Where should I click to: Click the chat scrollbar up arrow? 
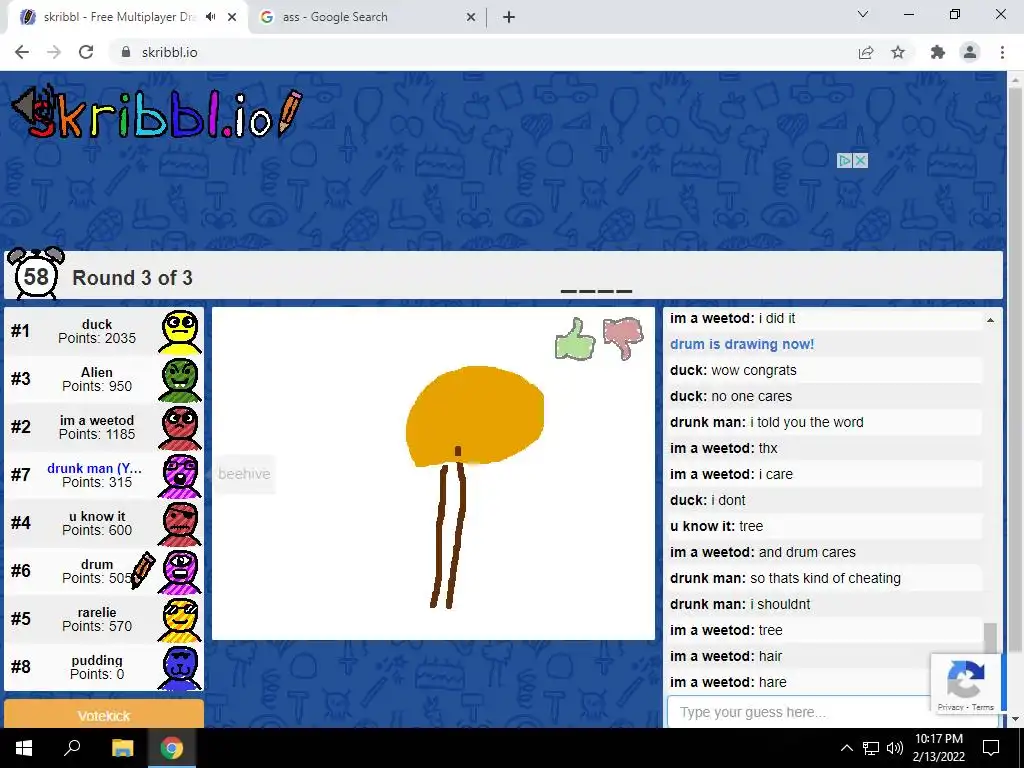990,320
